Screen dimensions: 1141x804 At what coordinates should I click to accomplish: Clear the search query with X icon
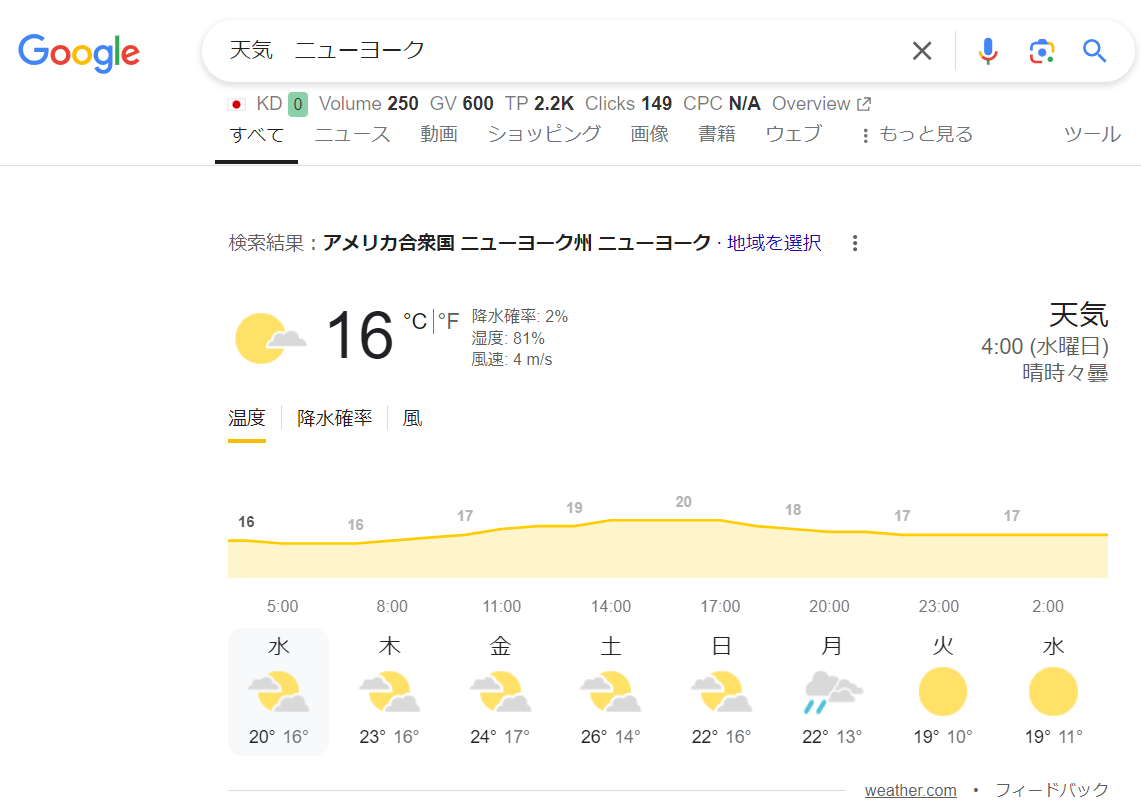pyautogui.click(x=921, y=51)
